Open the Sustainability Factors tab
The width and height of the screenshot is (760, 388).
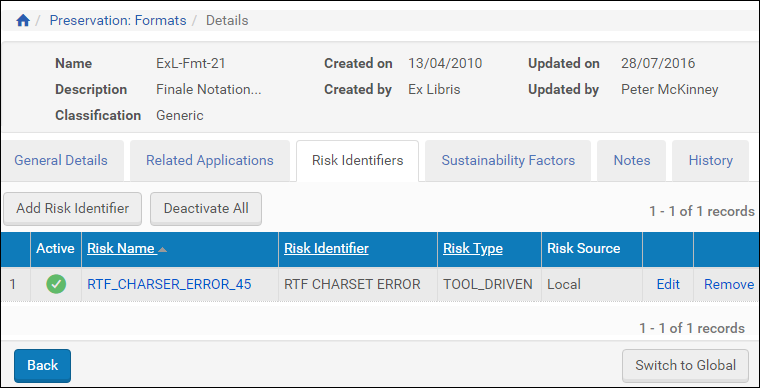coord(508,160)
